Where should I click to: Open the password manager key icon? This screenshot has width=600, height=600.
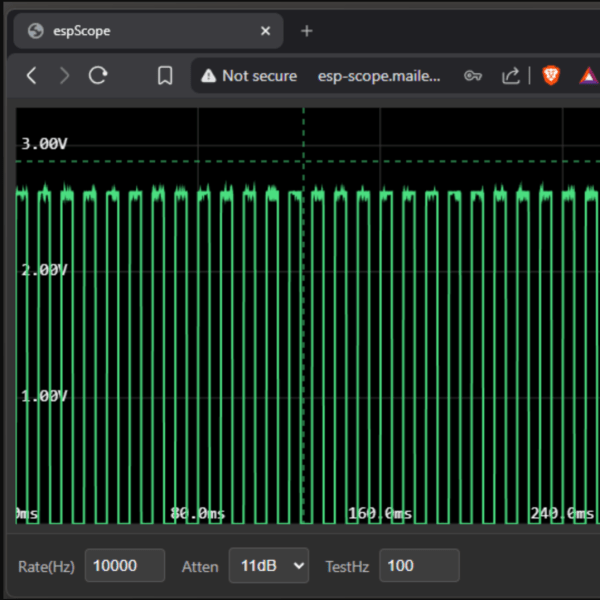473,76
